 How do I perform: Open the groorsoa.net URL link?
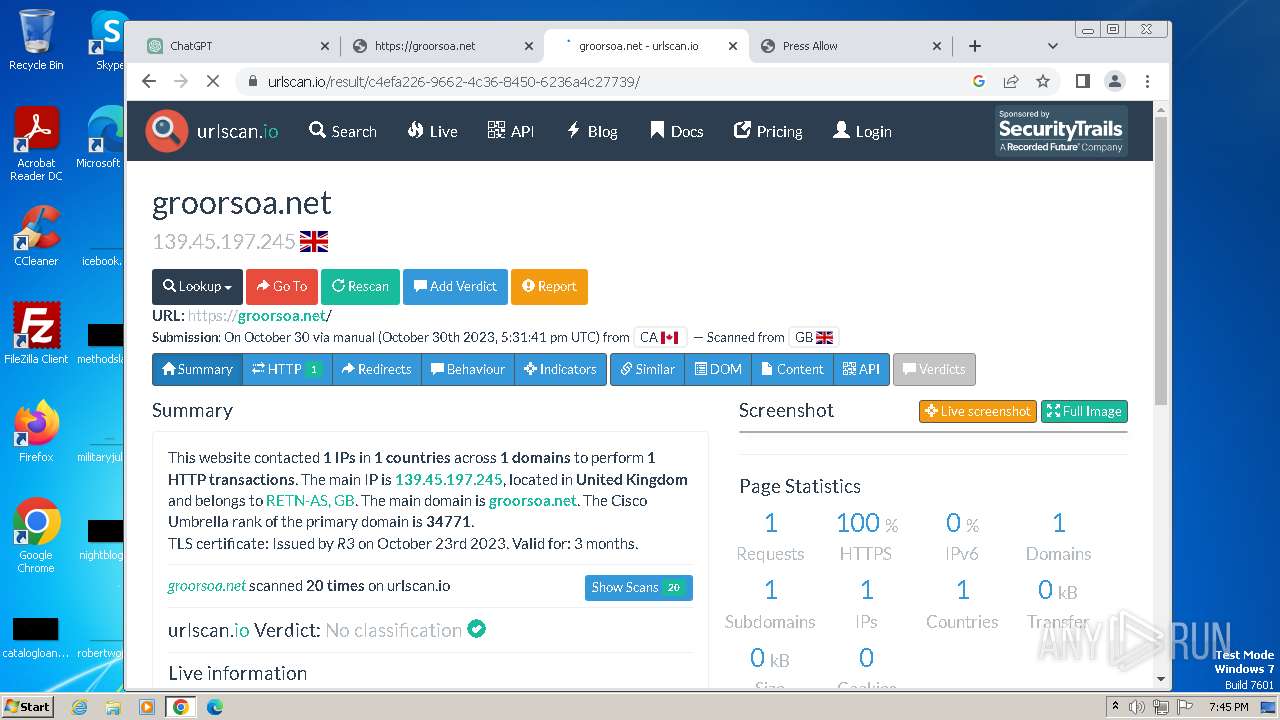[260, 316]
